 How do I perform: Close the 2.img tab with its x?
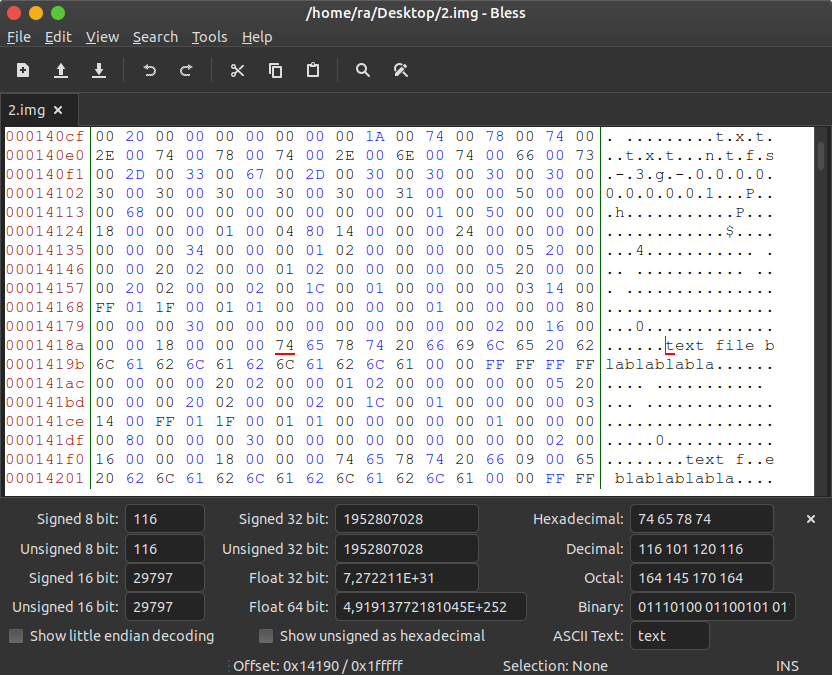(58, 110)
